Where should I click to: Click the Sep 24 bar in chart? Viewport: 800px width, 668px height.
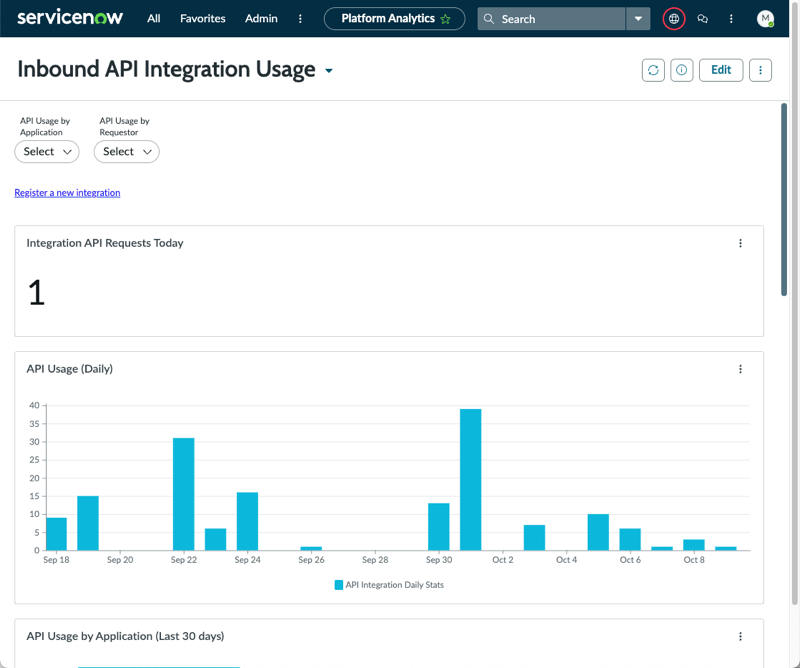click(x=247, y=521)
